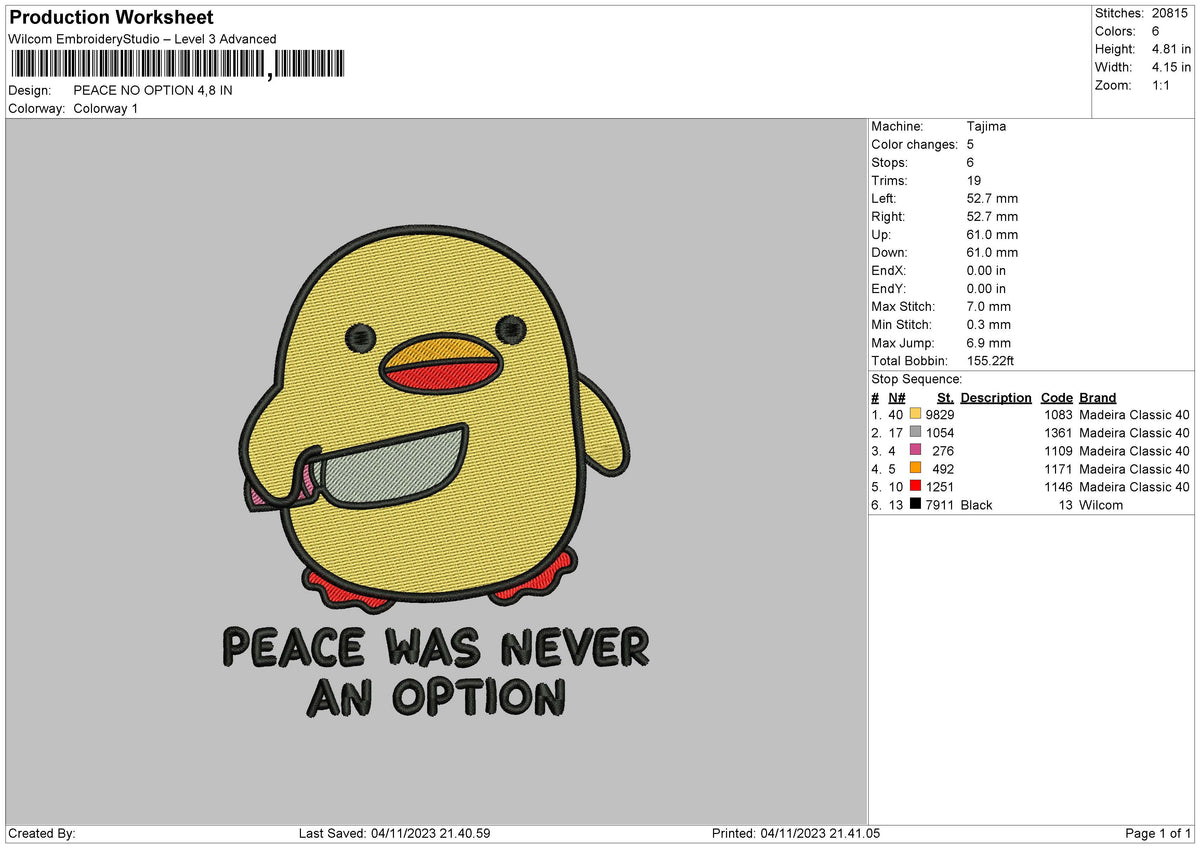The image size is (1200, 848).
Task: Click the Min Stitch value '0.3 mm'
Action: click(x=989, y=324)
